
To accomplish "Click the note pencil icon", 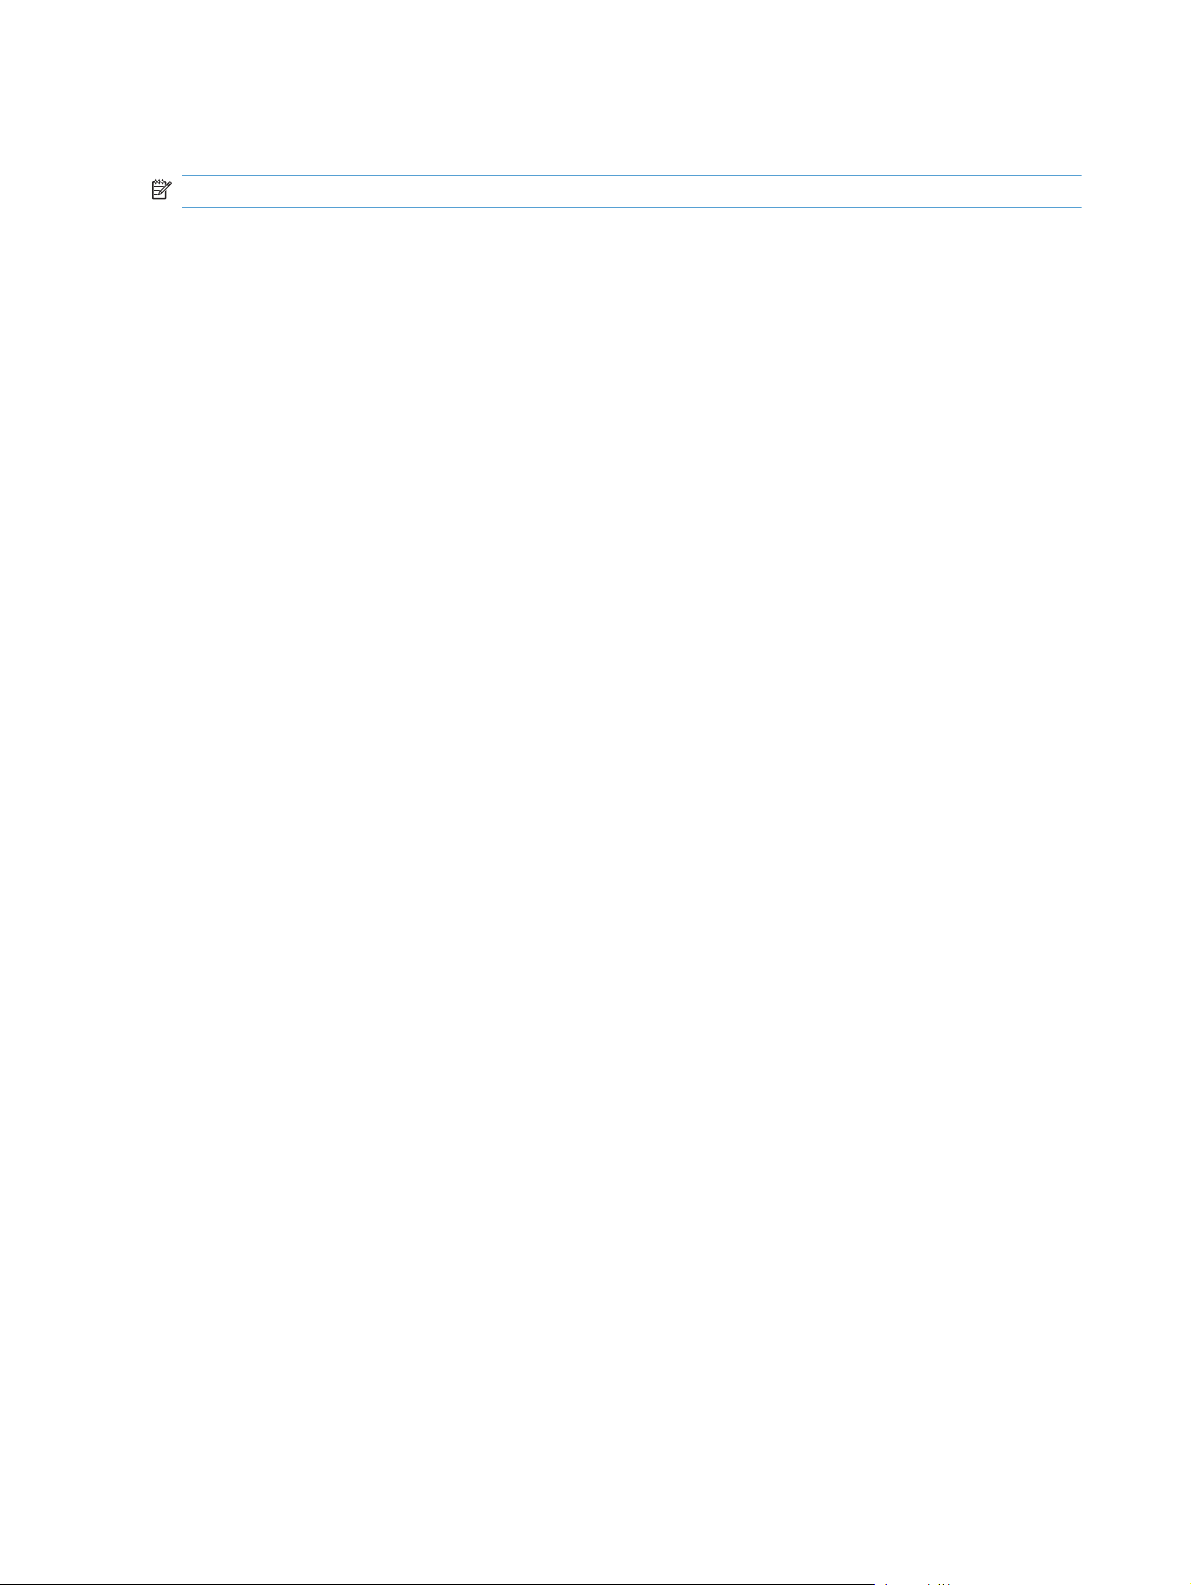I will pyautogui.click(x=161, y=189).
